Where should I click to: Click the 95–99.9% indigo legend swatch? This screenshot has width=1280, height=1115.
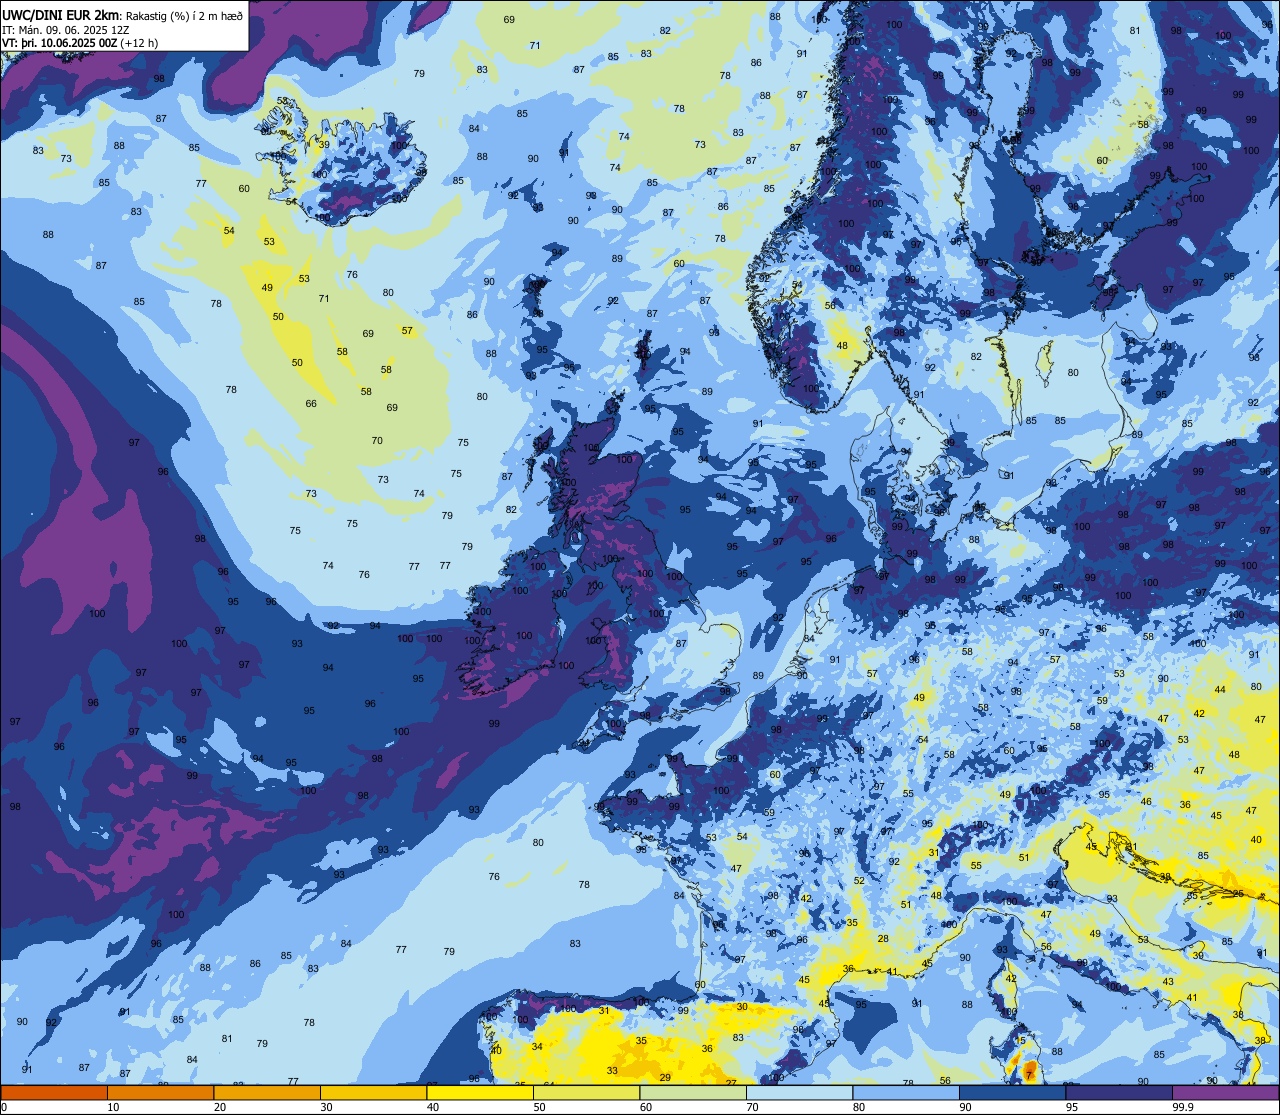[1119, 1092]
